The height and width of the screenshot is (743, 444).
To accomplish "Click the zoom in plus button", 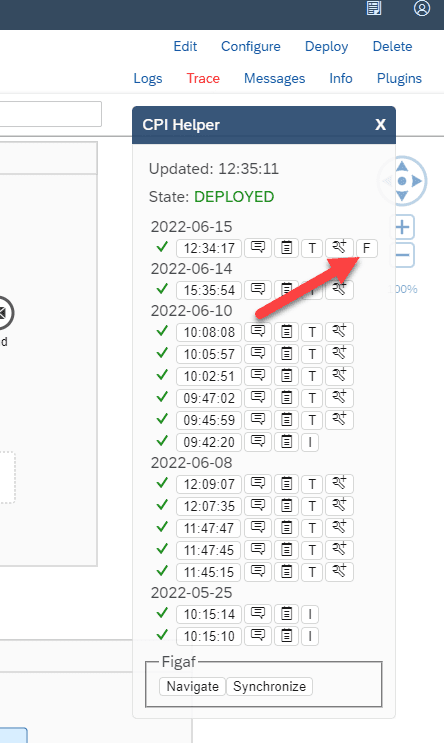I will tap(402, 227).
